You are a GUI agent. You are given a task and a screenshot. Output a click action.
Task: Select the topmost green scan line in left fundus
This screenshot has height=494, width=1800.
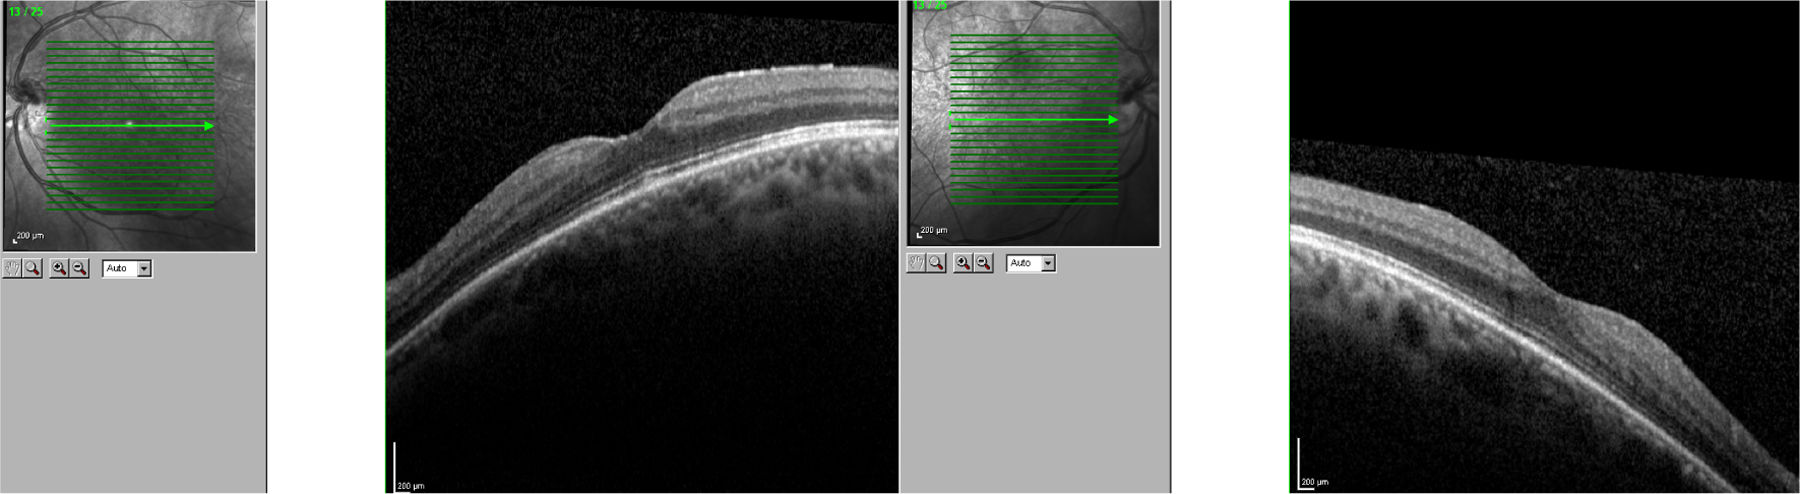130,42
